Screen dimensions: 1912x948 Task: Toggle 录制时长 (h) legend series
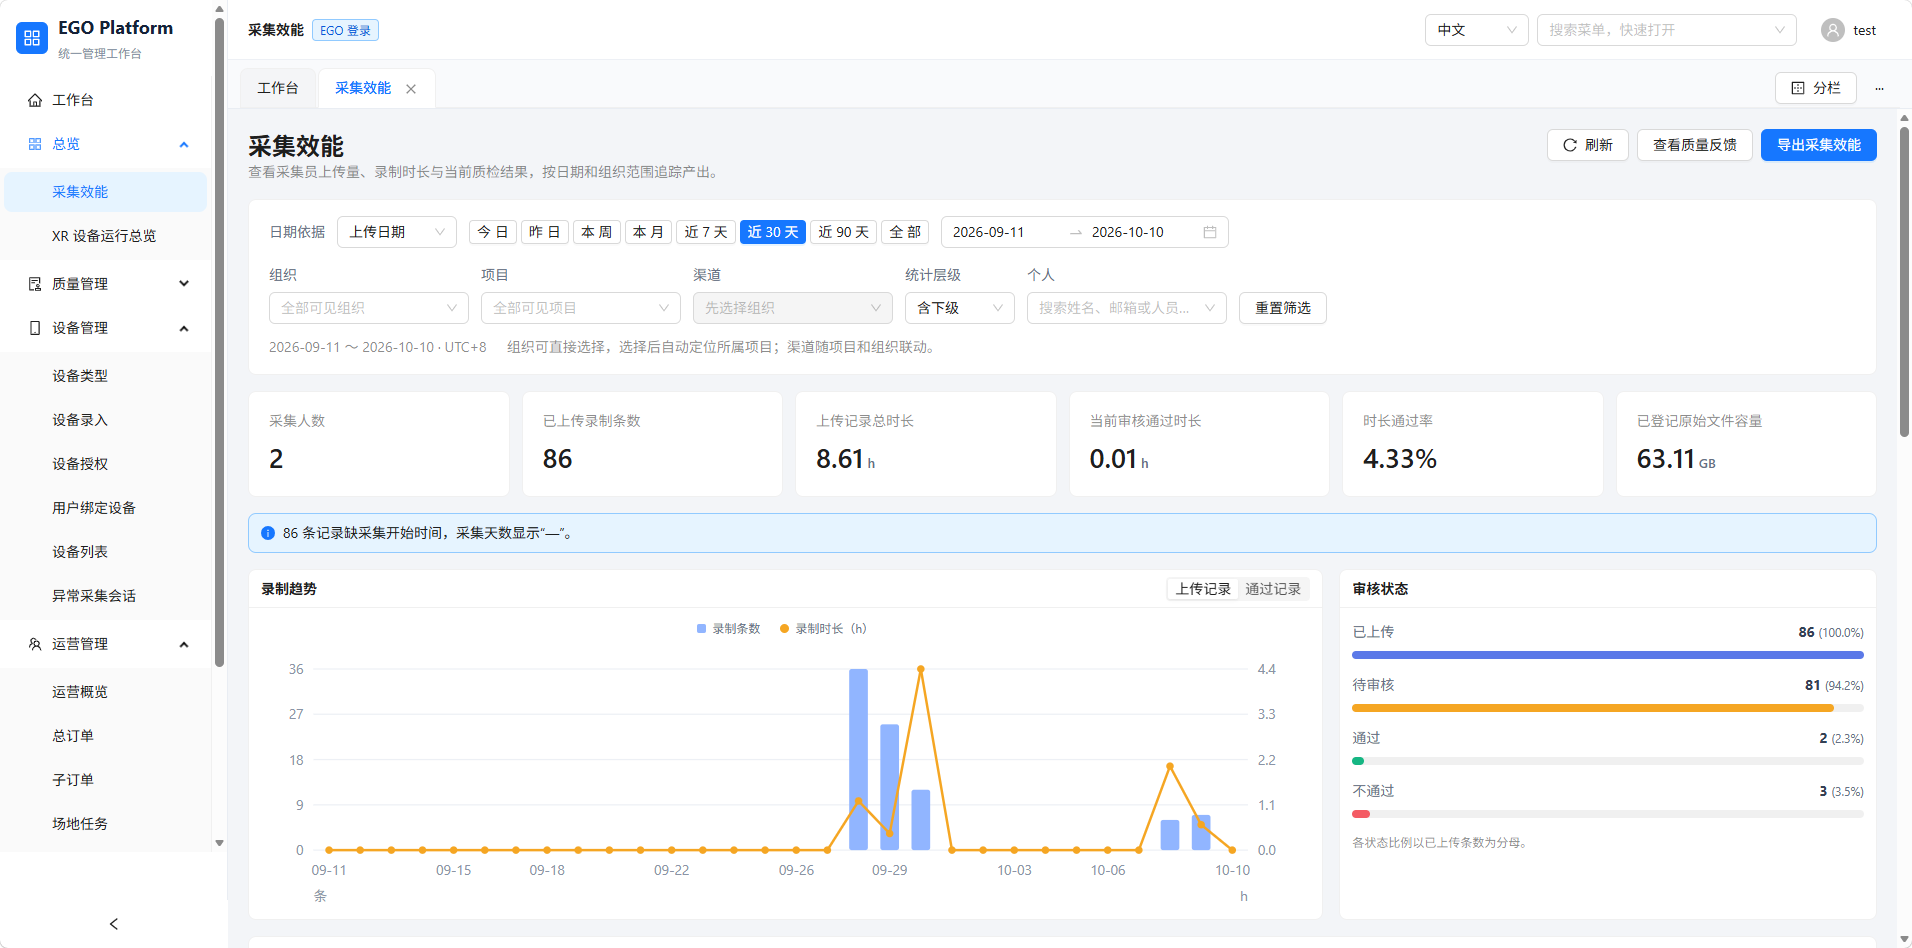pyautogui.click(x=823, y=629)
